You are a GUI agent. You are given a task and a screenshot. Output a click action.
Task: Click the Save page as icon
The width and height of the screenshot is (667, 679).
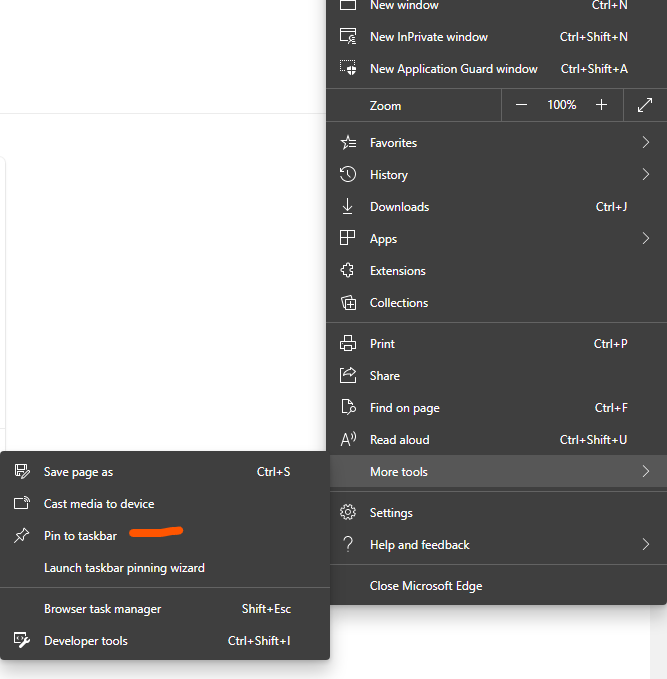coord(22,471)
